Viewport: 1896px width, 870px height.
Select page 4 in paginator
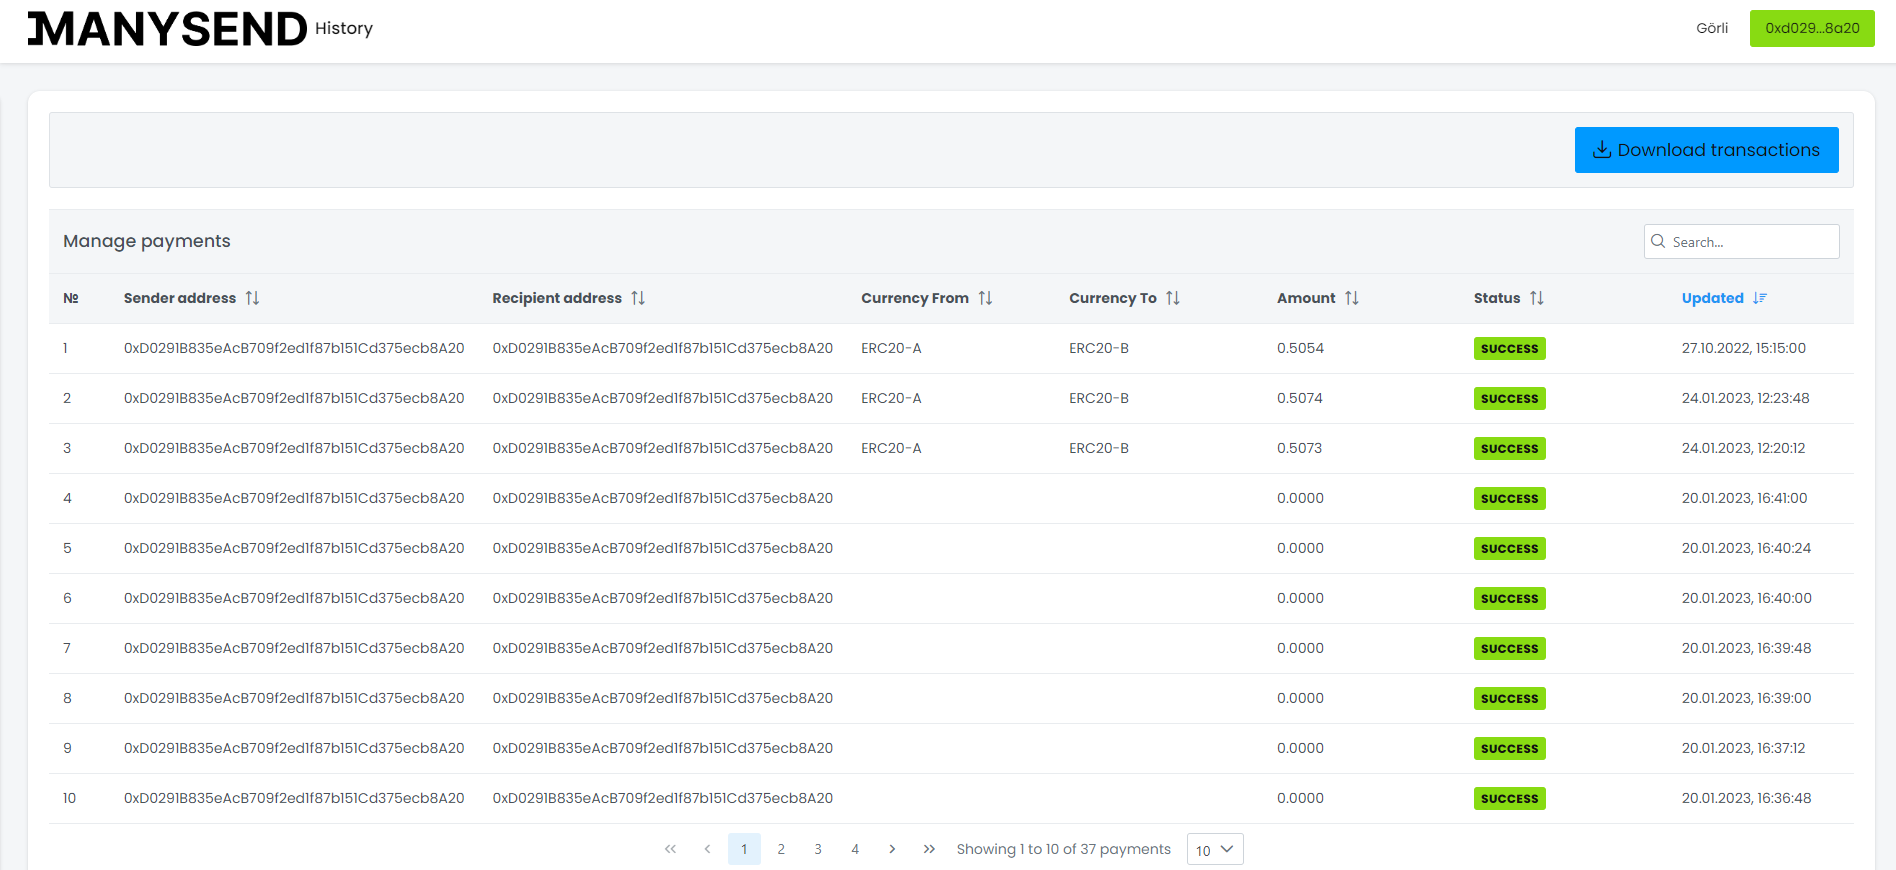click(x=855, y=849)
